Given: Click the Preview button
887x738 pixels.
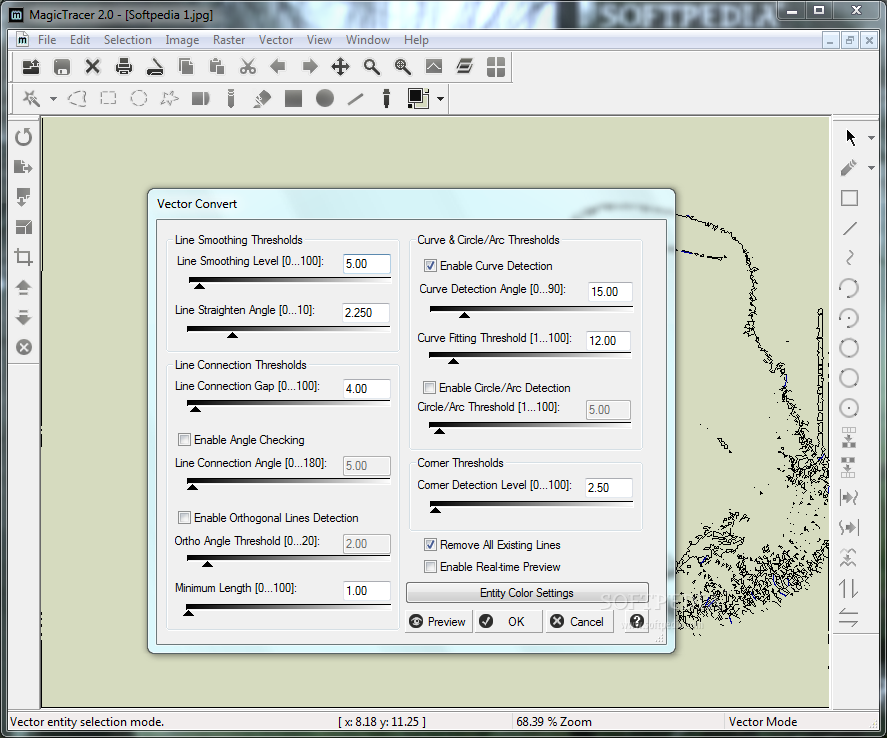Looking at the screenshot, I should coord(438,622).
